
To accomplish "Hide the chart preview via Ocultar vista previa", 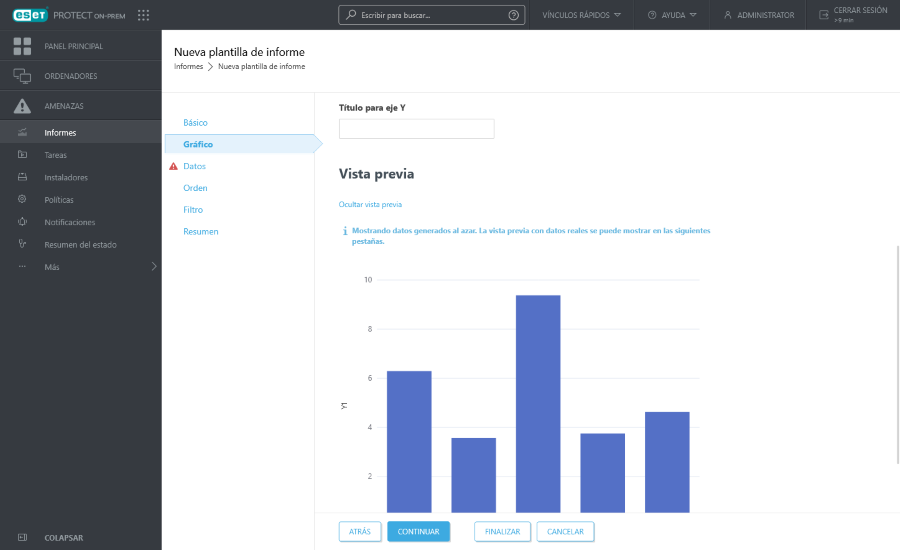I will 370,204.
